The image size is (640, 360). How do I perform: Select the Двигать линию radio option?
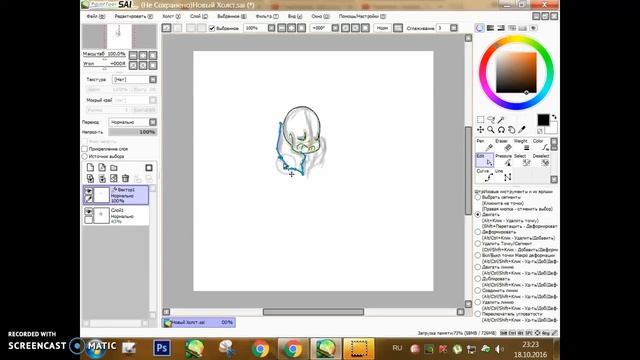[478, 267]
